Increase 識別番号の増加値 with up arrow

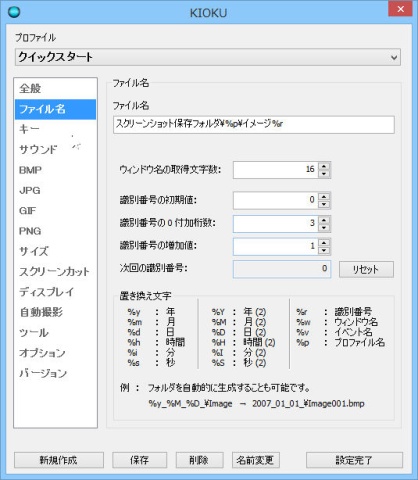point(324,243)
